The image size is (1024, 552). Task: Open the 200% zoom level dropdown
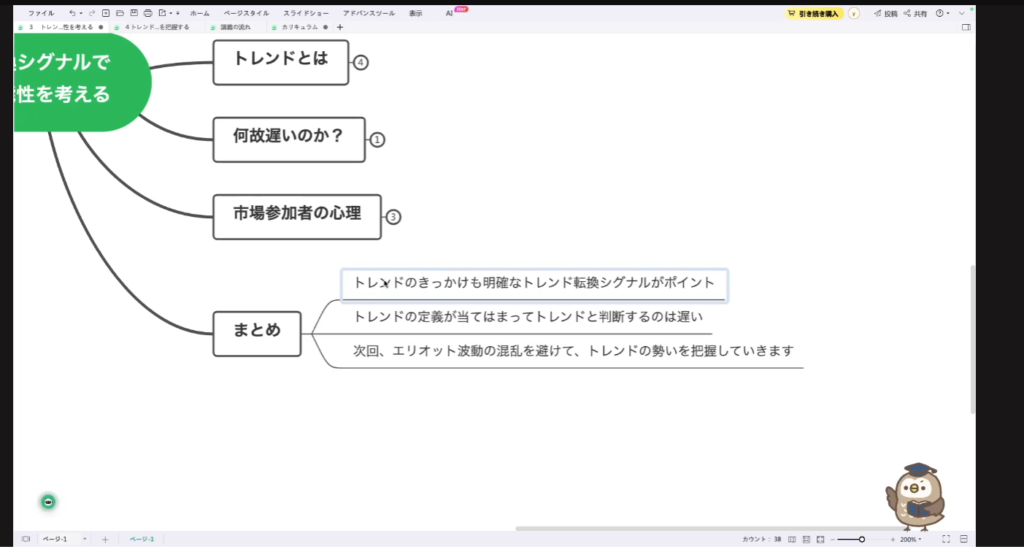[x=911, y=539]
